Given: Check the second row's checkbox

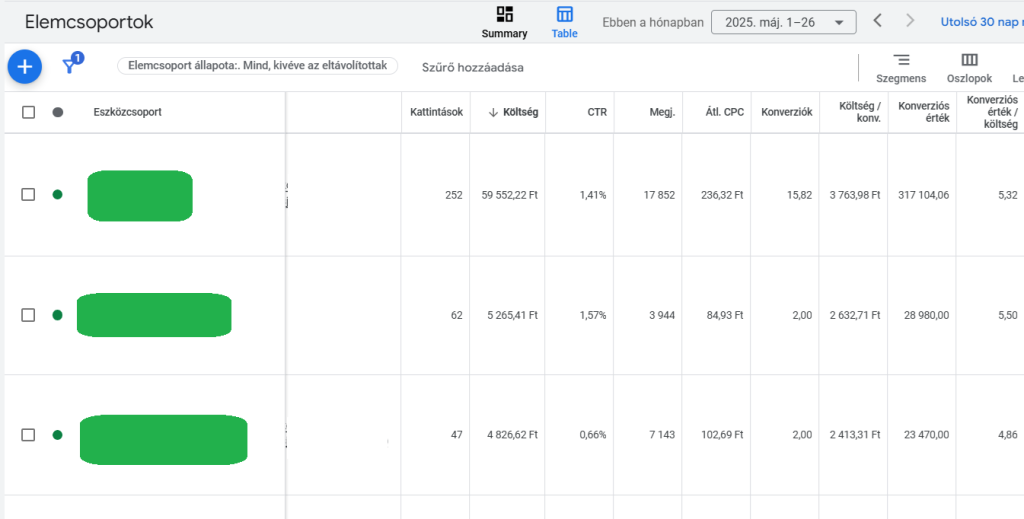Looking at the screenshot, I should coord(28,315).
